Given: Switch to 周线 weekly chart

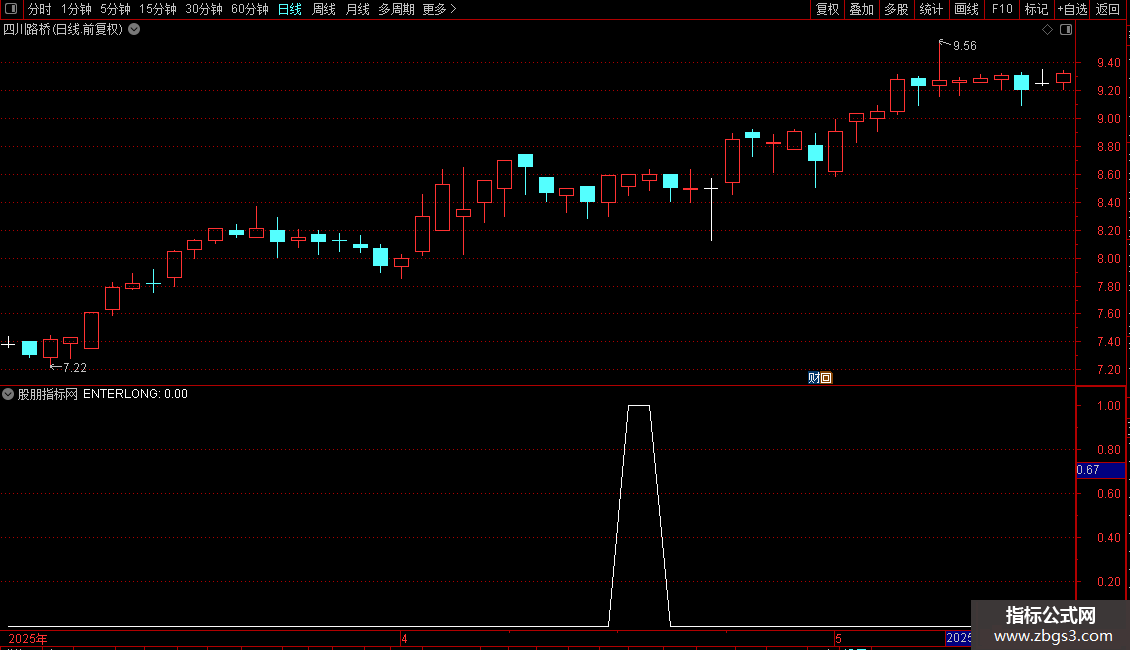Looking at the screenshot, I should tap(324, 9).
